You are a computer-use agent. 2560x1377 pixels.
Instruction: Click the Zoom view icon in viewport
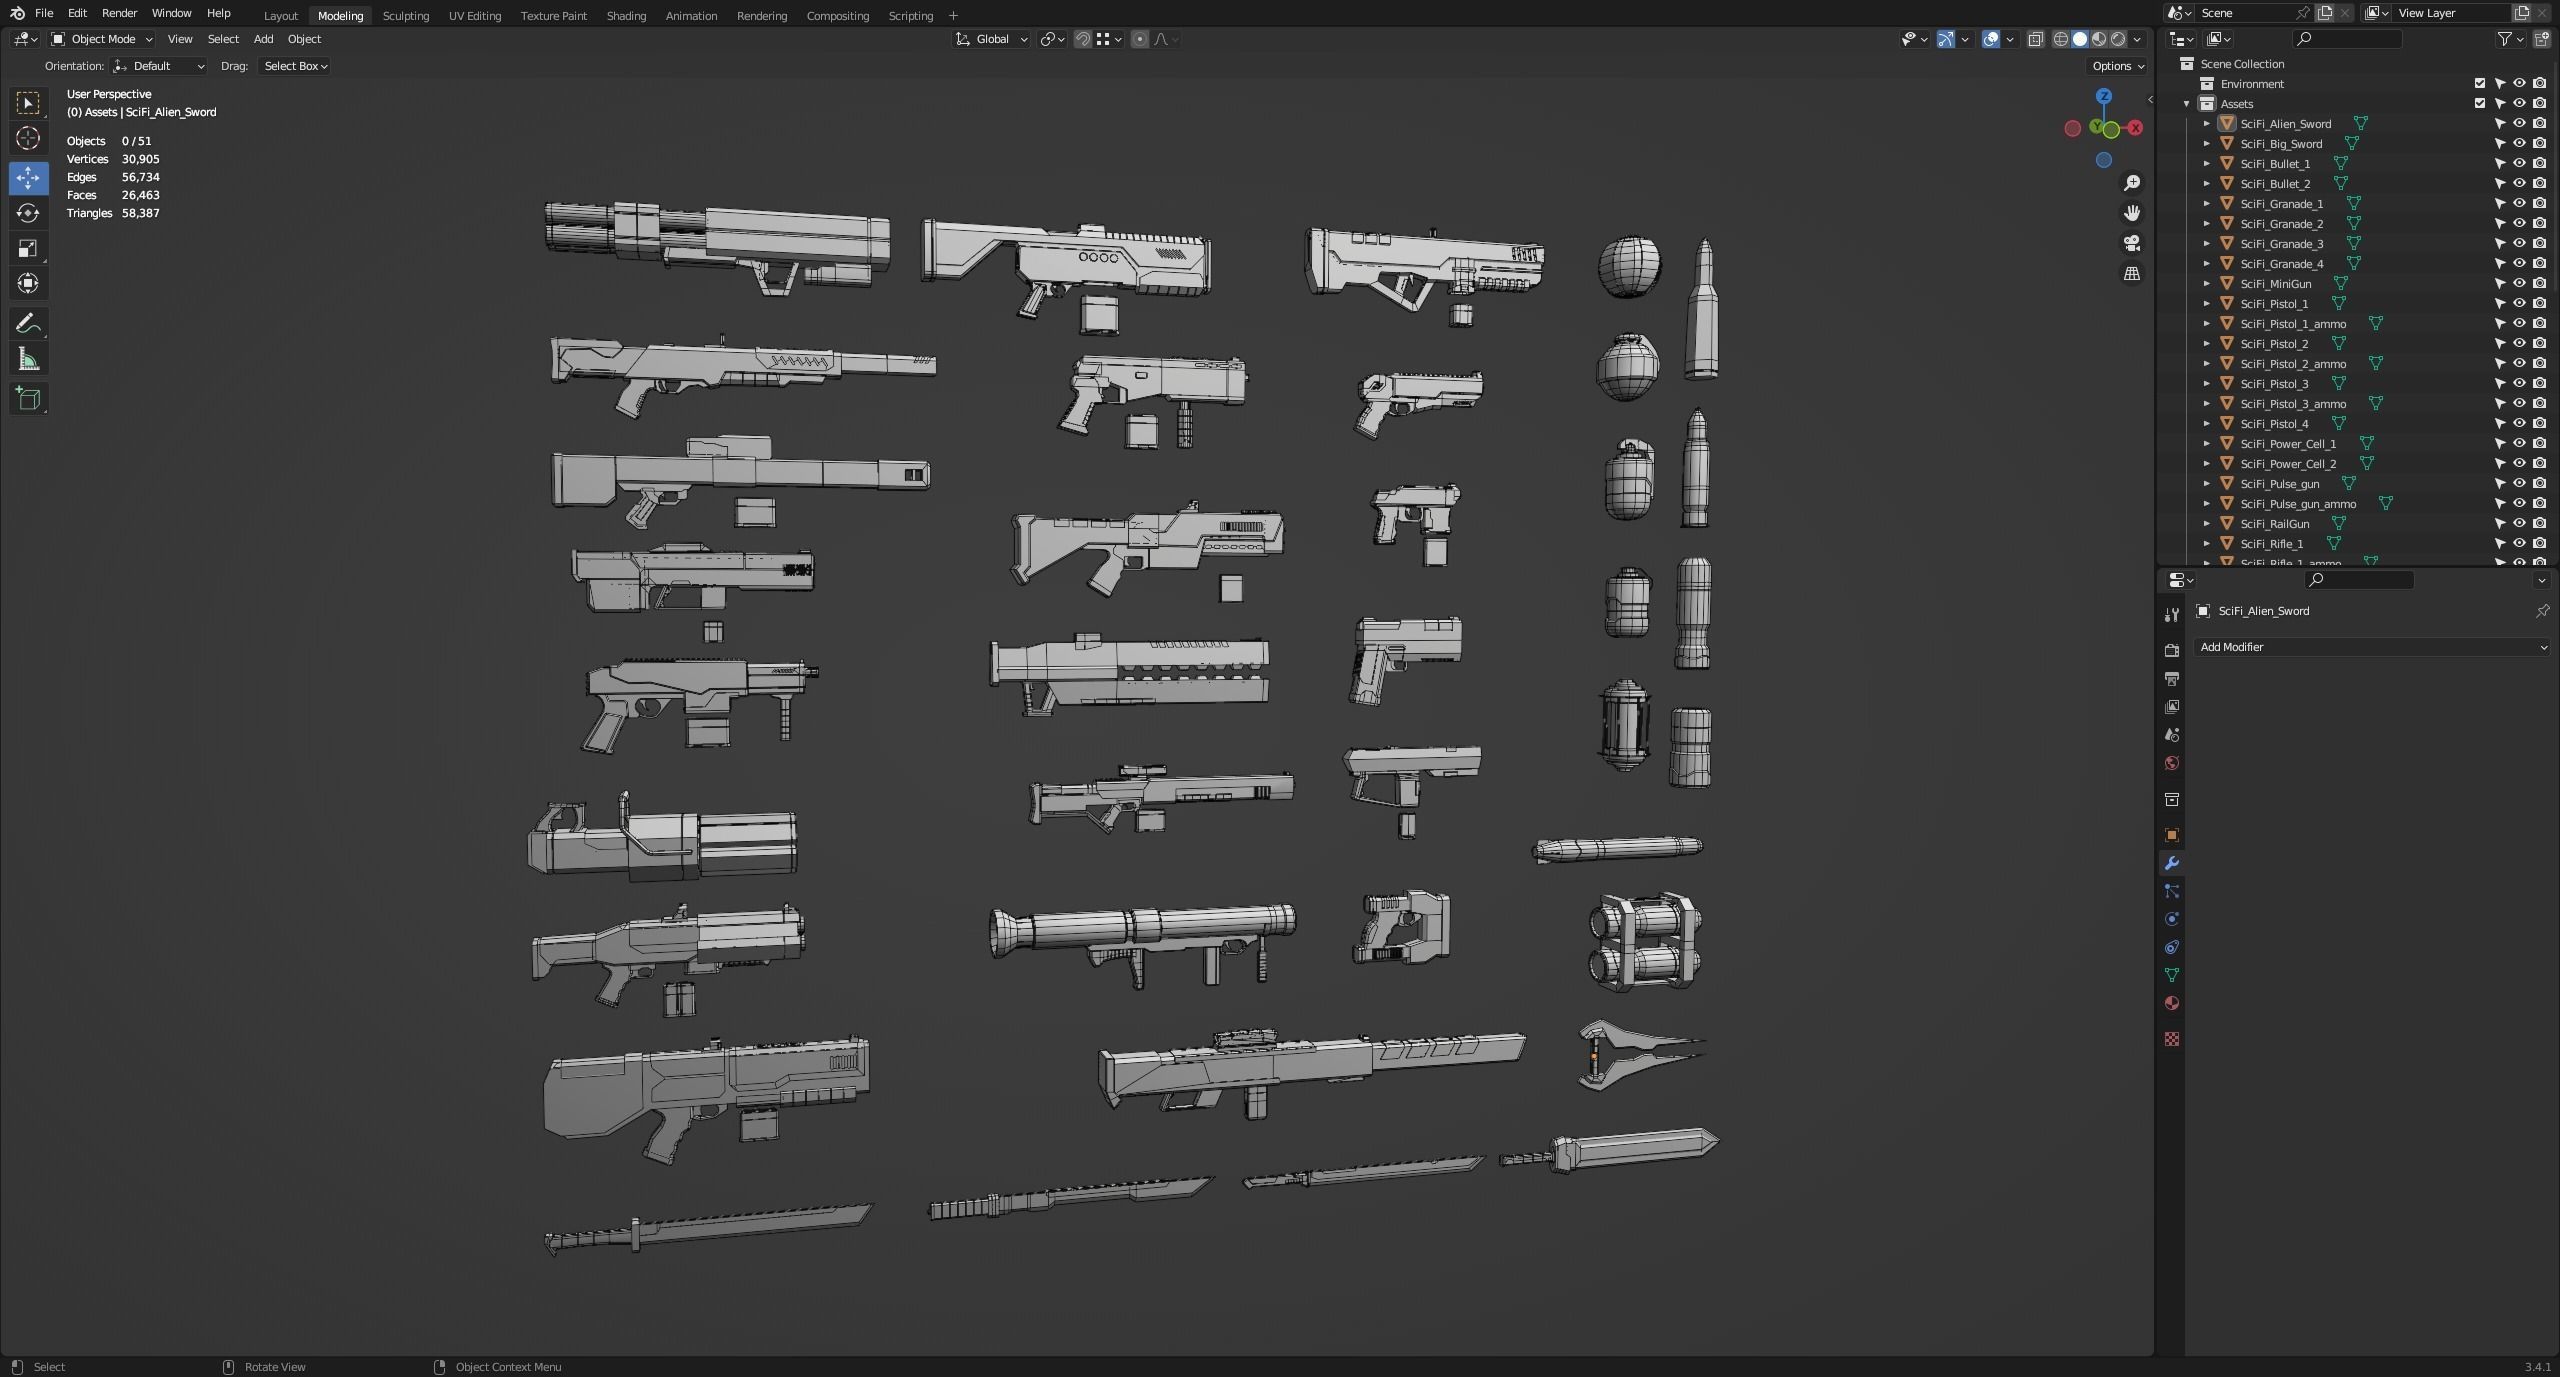tap(2132, 183)
